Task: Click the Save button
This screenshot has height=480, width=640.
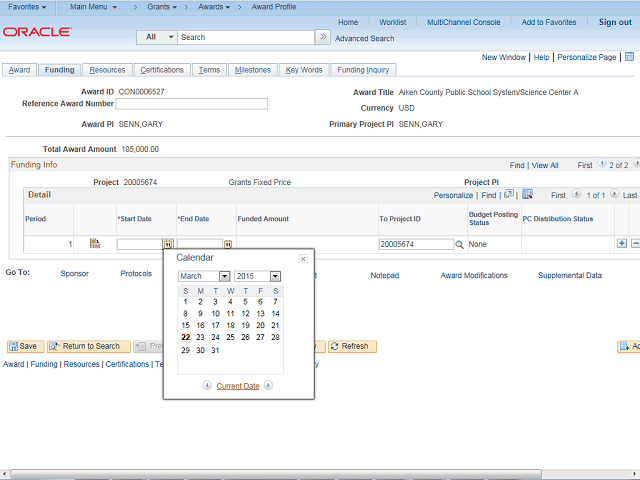Action: 23,346
